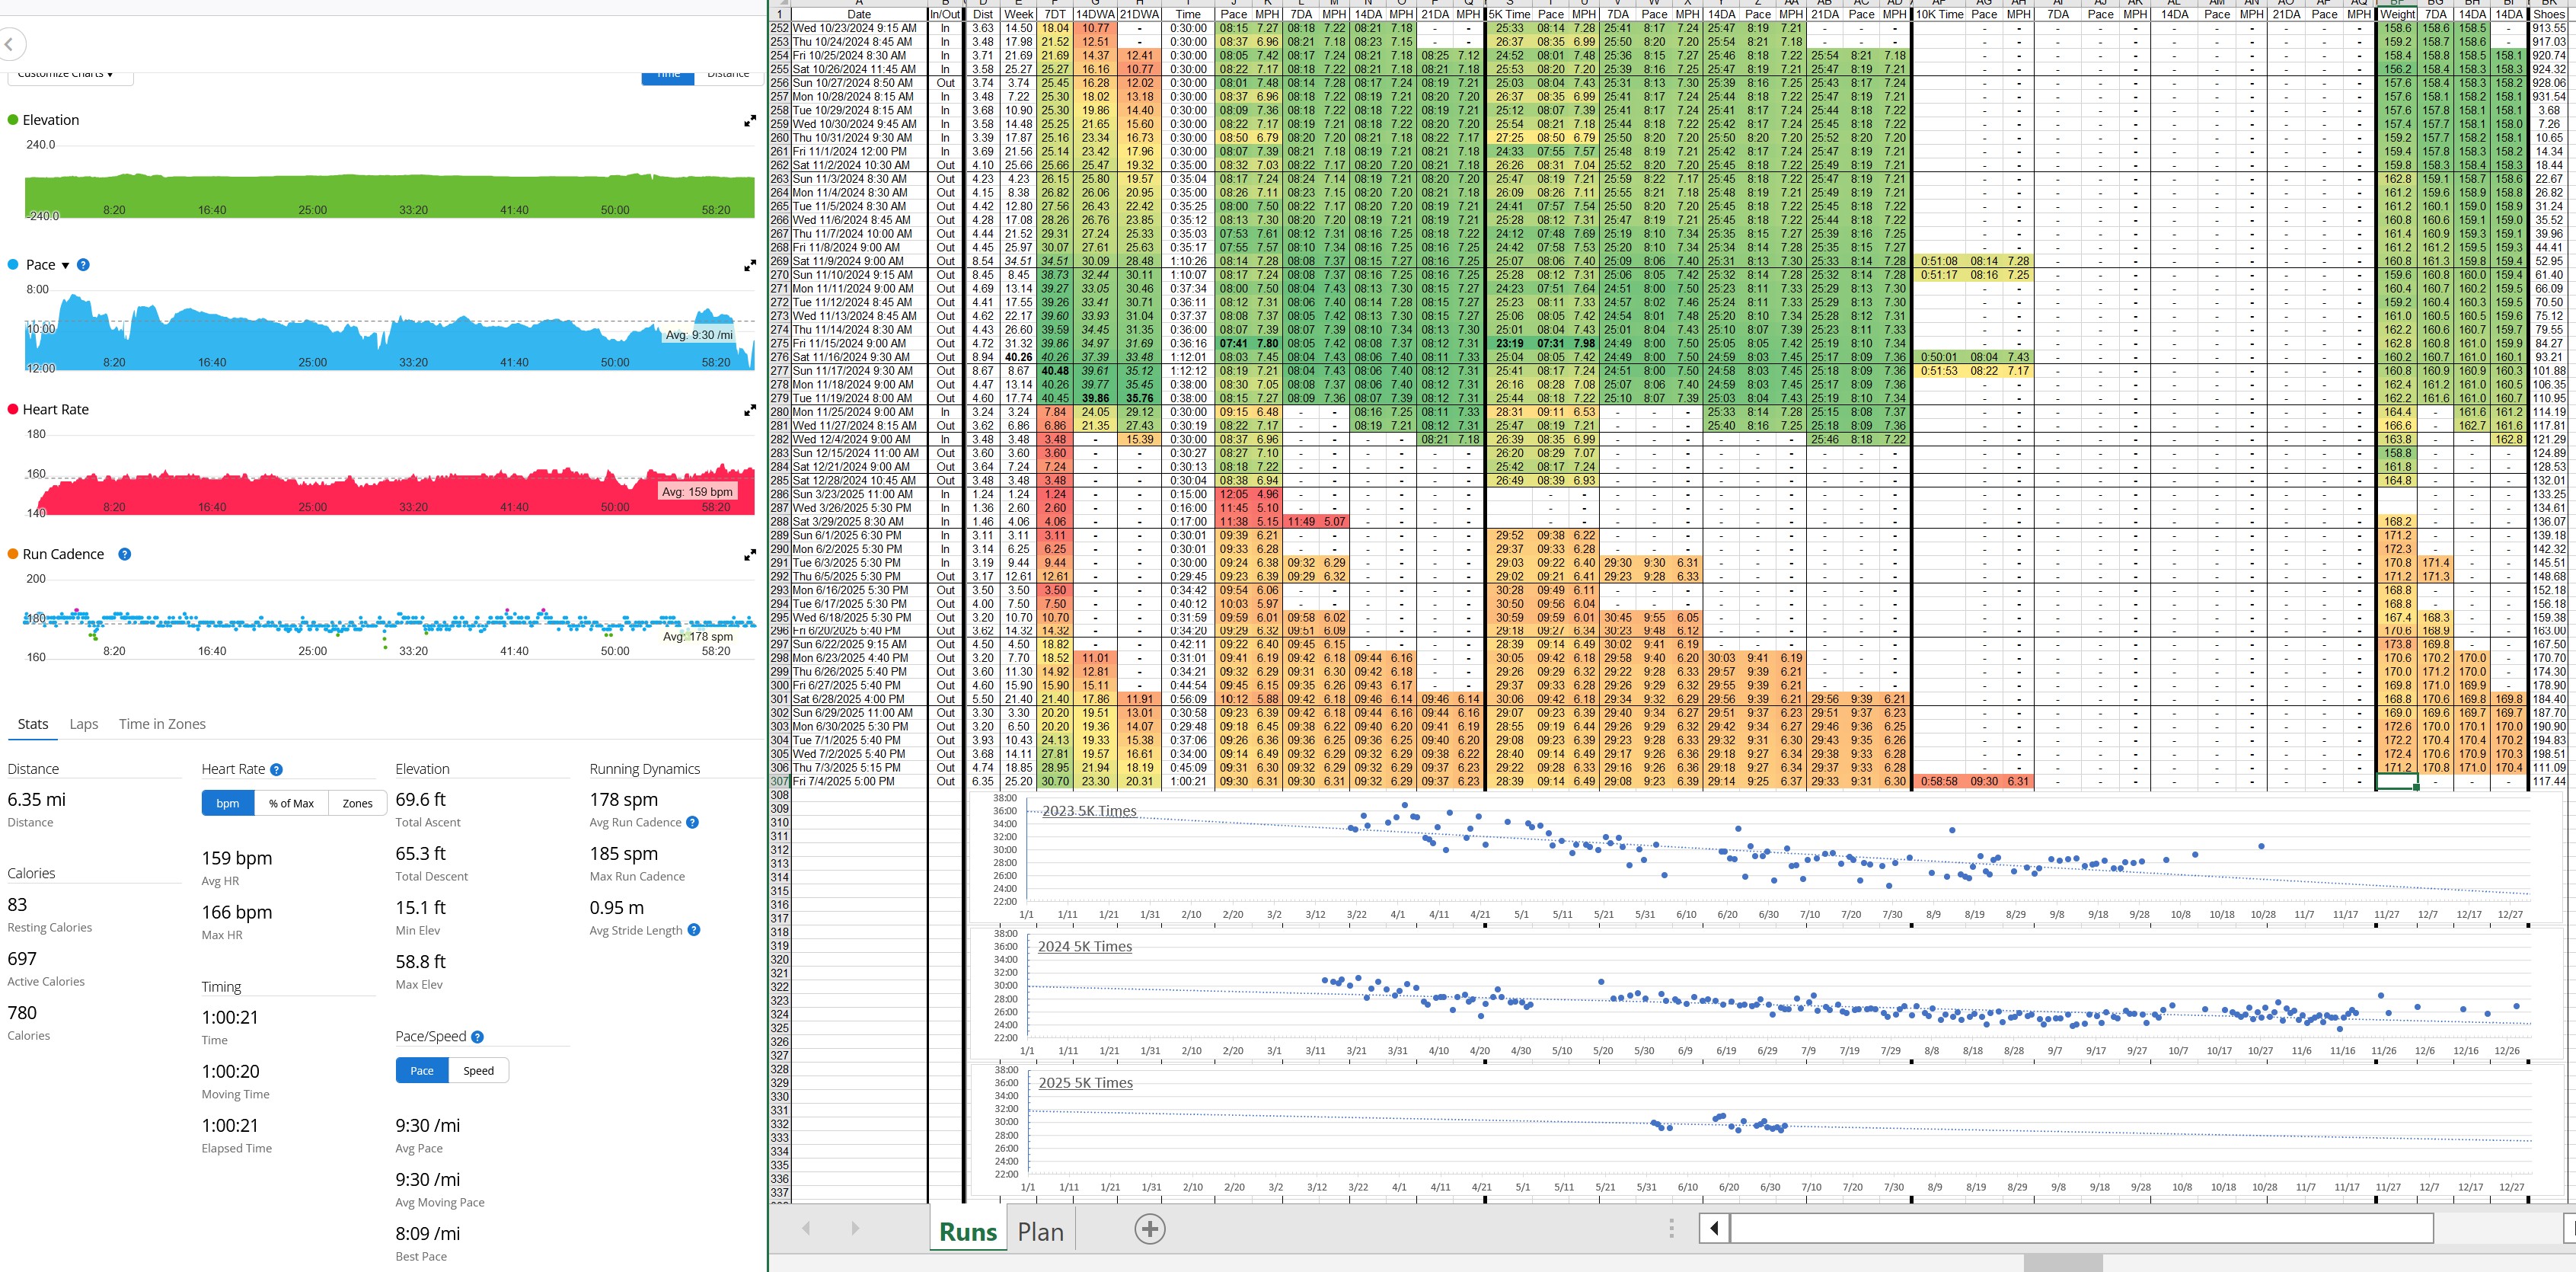Switch to the Plan sheet tab
The width and height of the screenshot is (2576, 1272).
[1040, 1231]
